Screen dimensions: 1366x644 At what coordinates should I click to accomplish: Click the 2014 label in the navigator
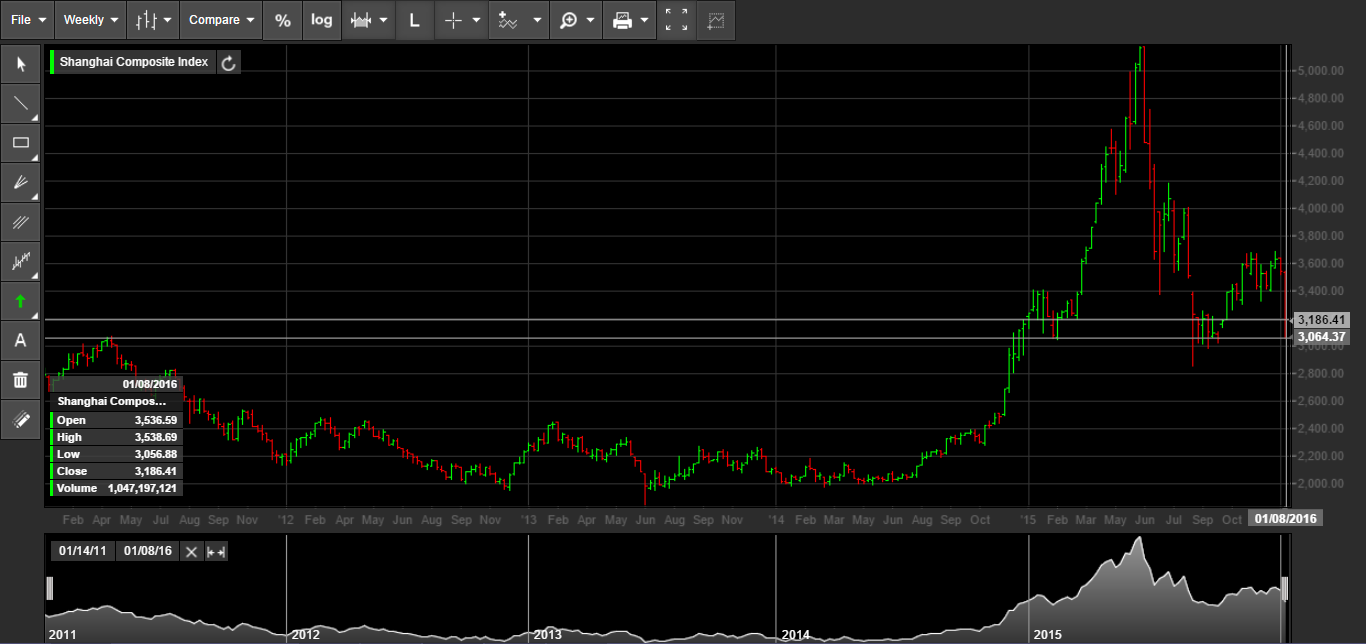tap(795, 635)
